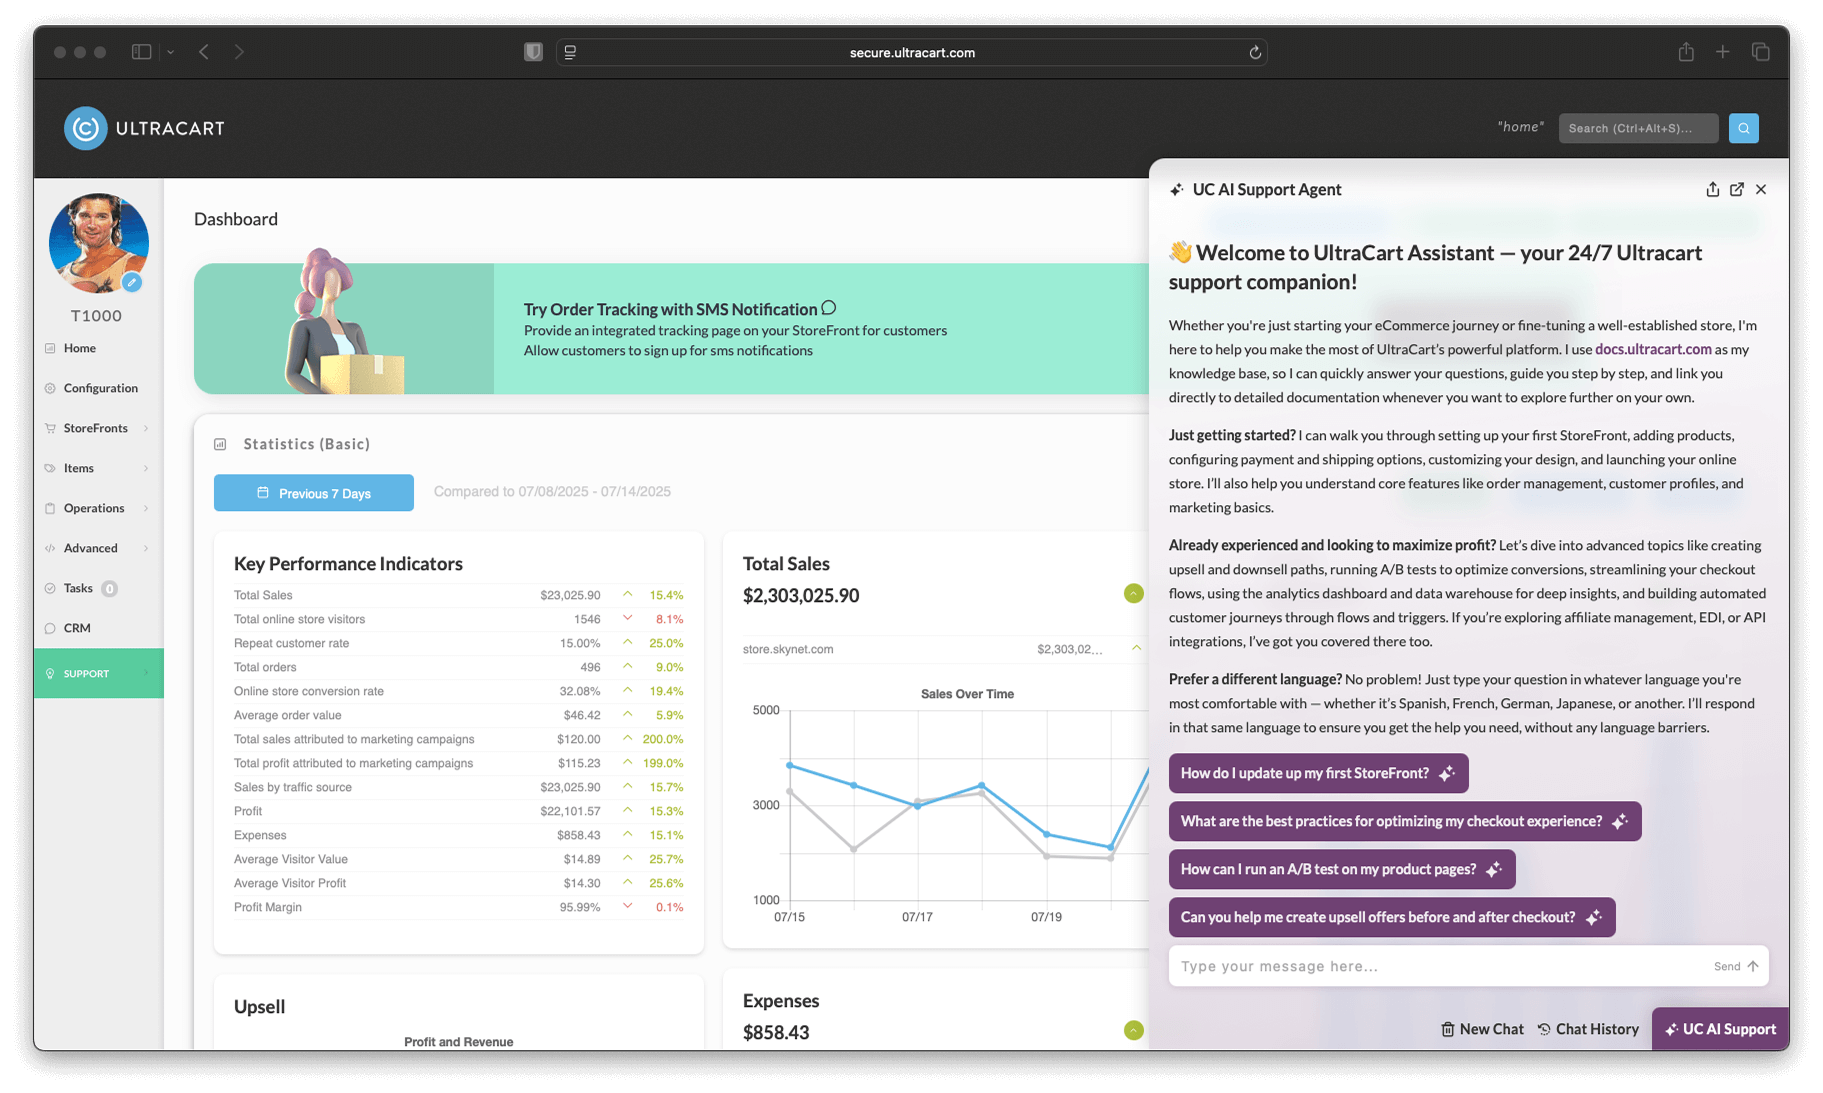Click the A/B test on product pages suggestion

pos(1342,869)
